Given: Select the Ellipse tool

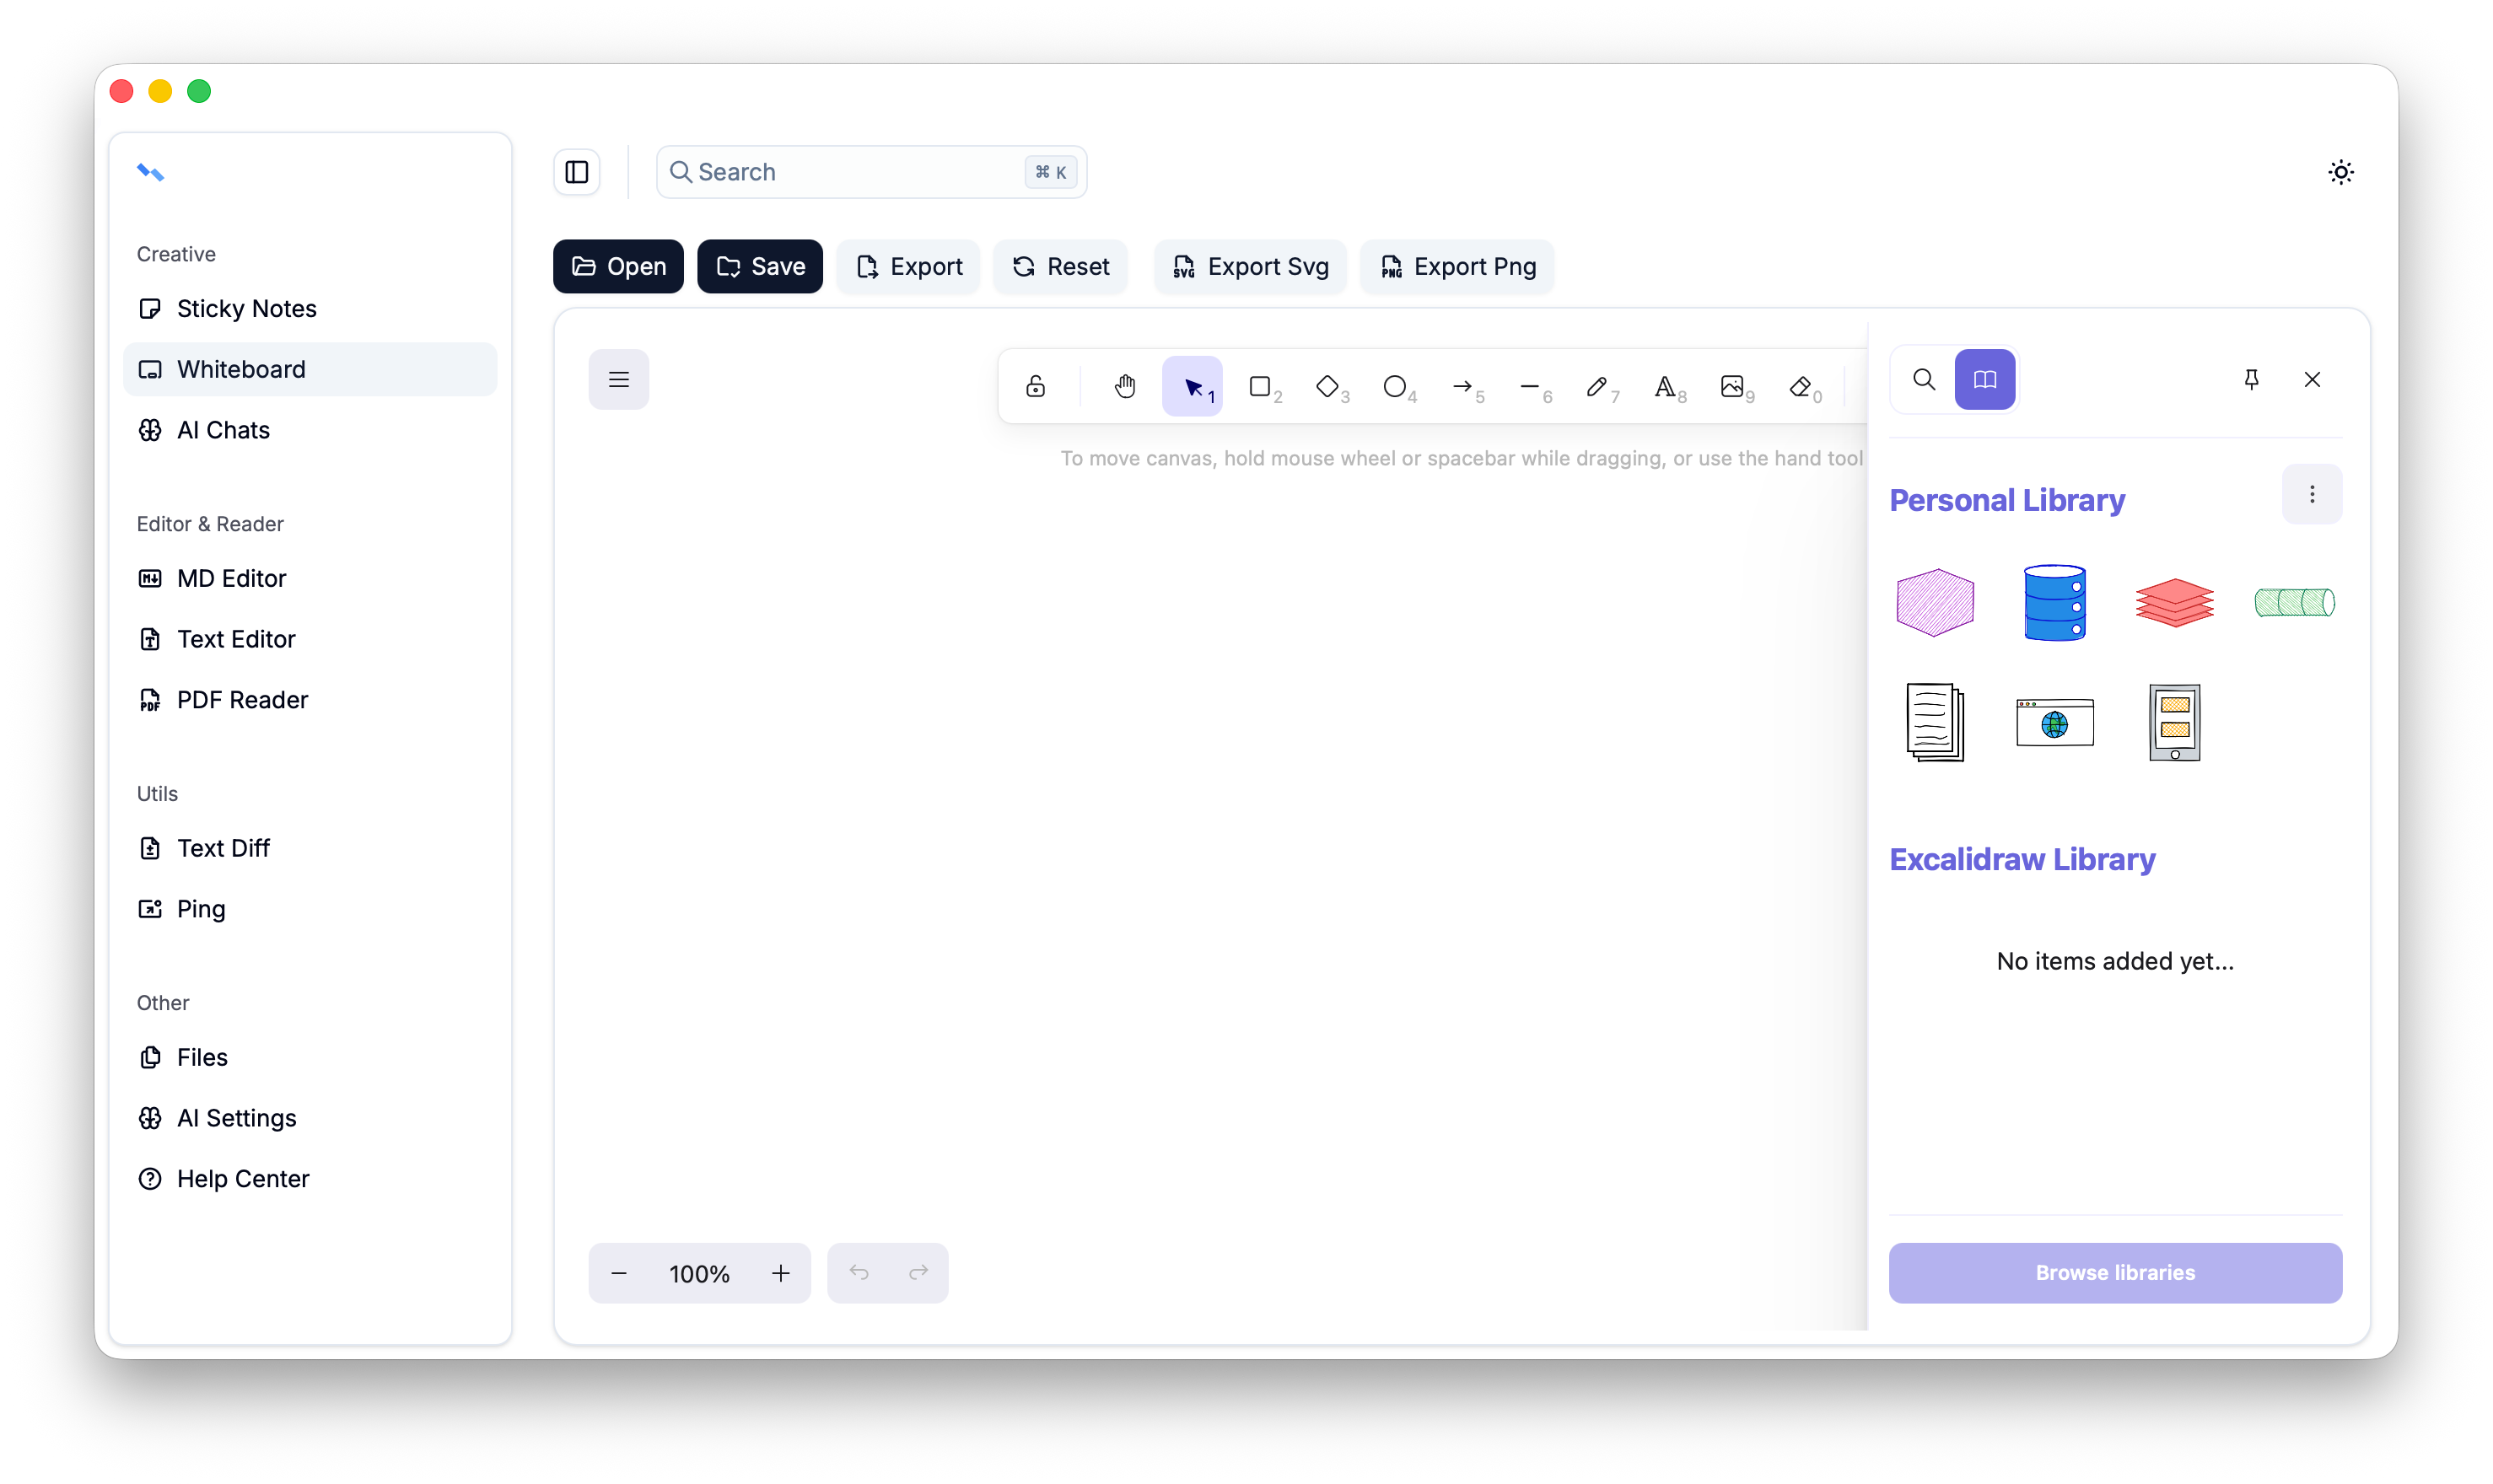Looking at the screenshot, I should click(x=1397, y=386).
